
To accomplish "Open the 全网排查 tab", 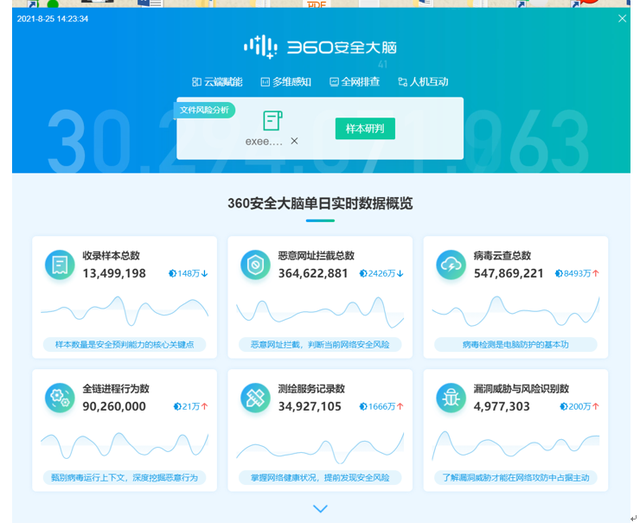I will [x=355, y=82].
